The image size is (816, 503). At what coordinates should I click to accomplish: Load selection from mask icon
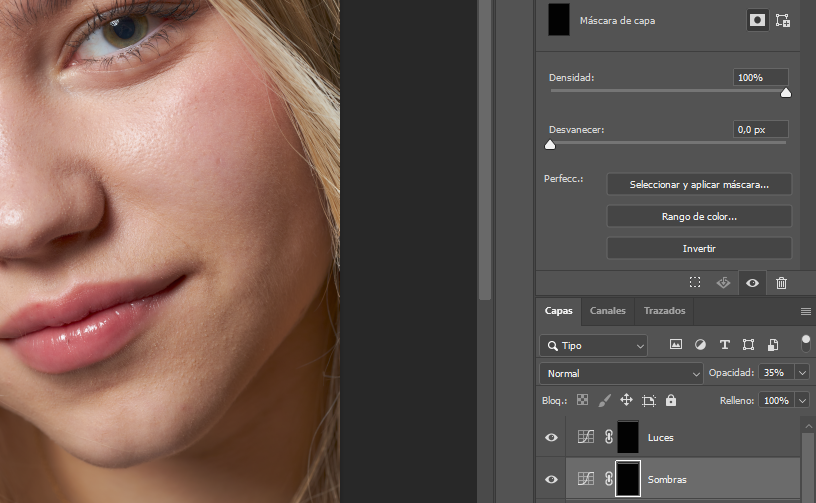point(695,283)
